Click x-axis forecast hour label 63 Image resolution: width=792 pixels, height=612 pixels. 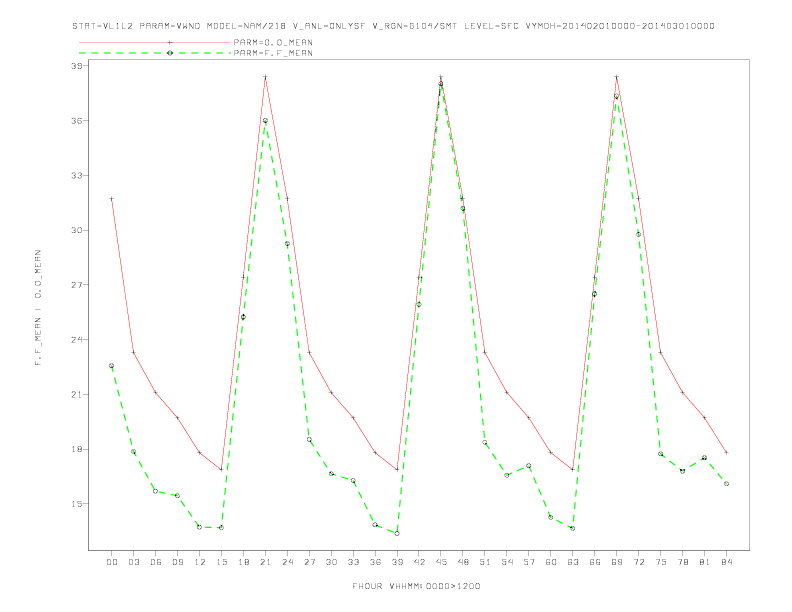pyautogui.click(x=573, y=562)
